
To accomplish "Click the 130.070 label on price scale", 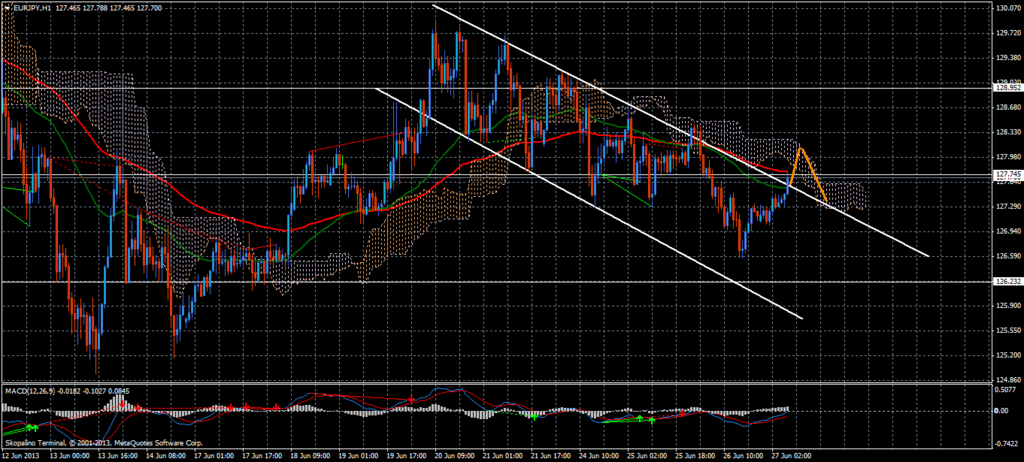I will coord(1006,9).
